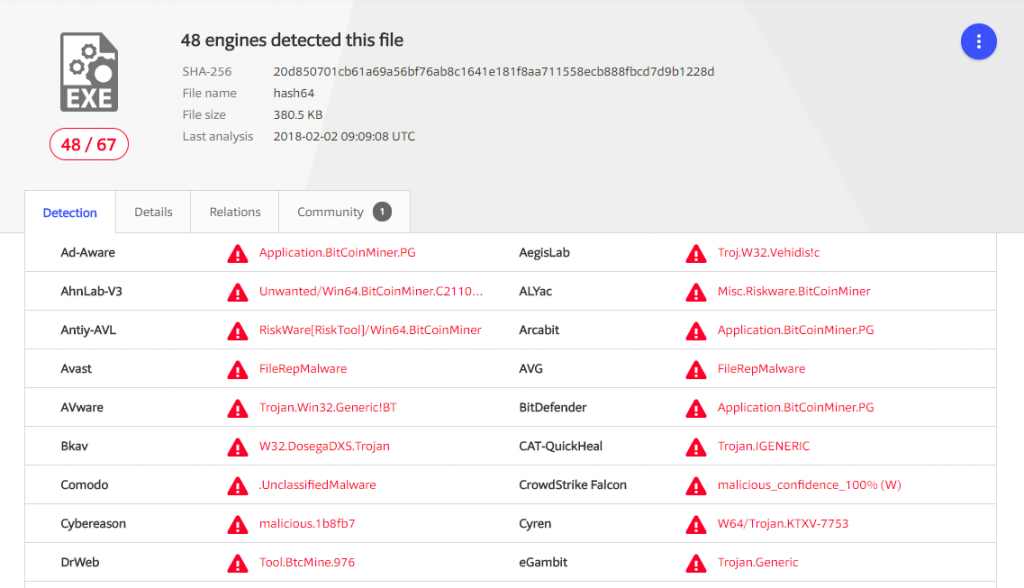1024x588 pixels.
Task: Click the warning triangle next to Cyberreason
Action: pyautogui.click(x=237, y=524)
